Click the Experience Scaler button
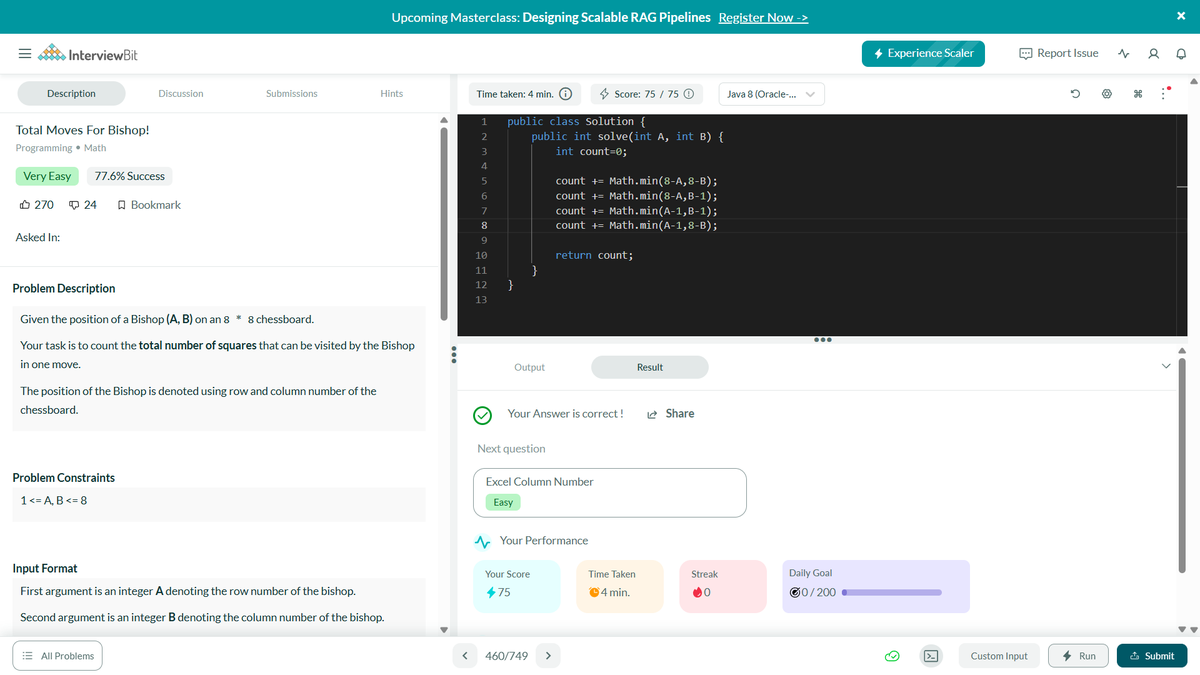This screenshot has width=1200, height=675. pos(923,54)
